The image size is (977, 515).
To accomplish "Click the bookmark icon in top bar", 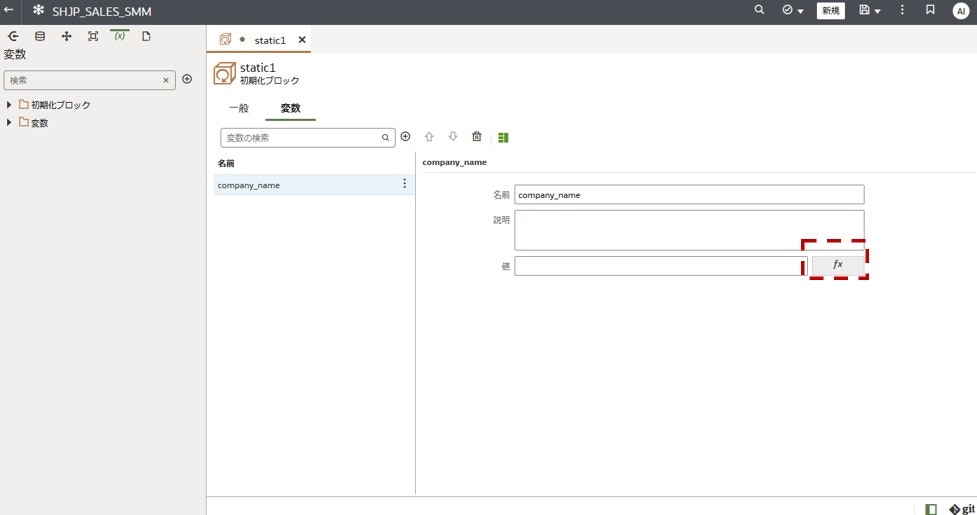I will click(930, 10).
